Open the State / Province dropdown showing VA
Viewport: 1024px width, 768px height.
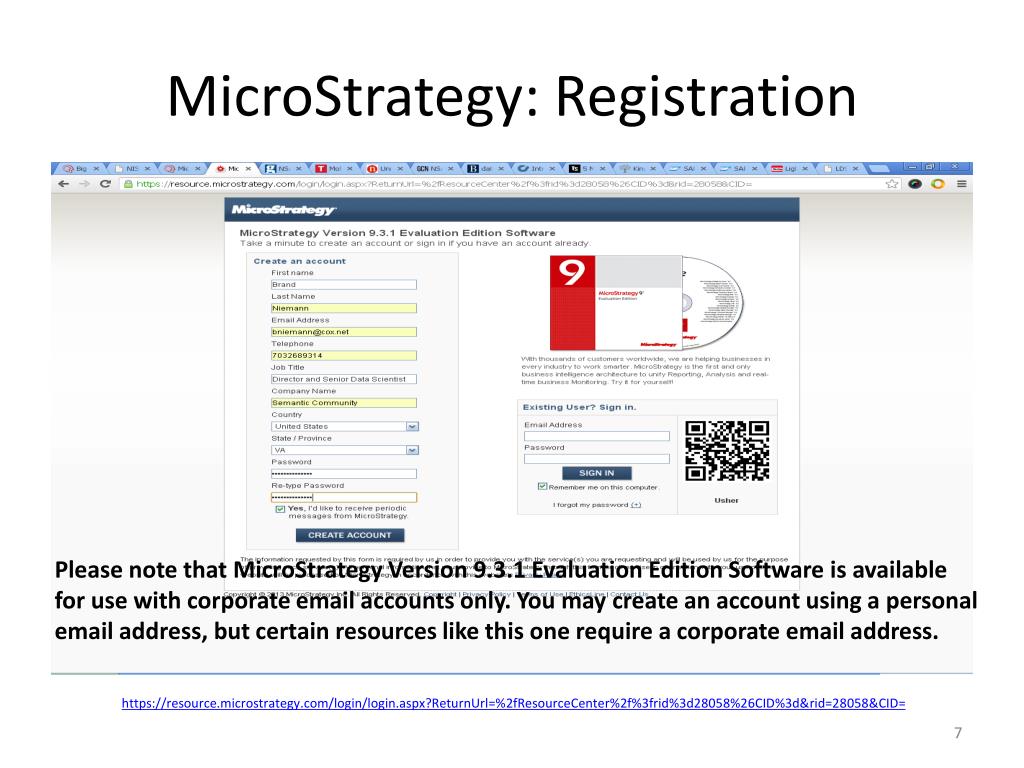tap(345, 450)
